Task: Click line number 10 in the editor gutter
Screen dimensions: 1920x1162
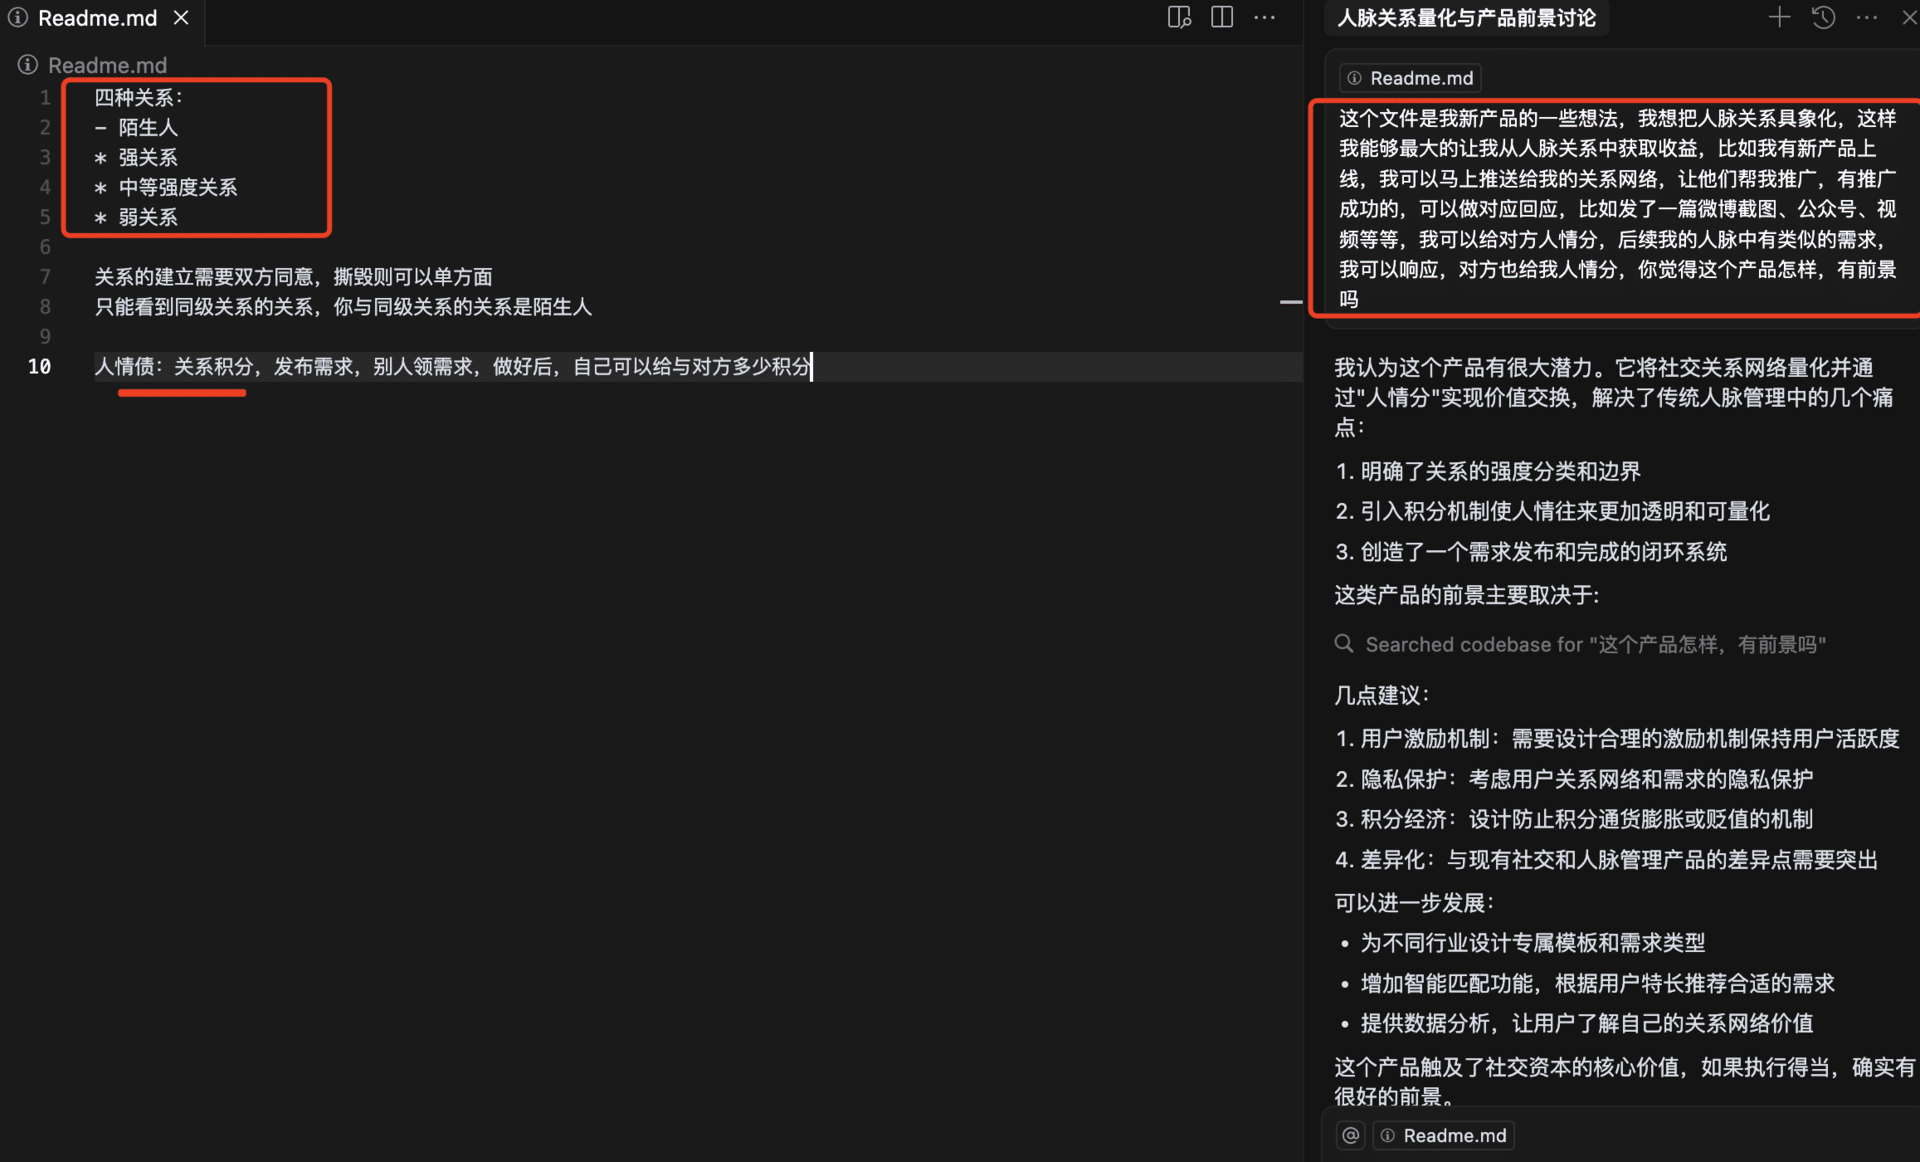Action: [39, 366]
